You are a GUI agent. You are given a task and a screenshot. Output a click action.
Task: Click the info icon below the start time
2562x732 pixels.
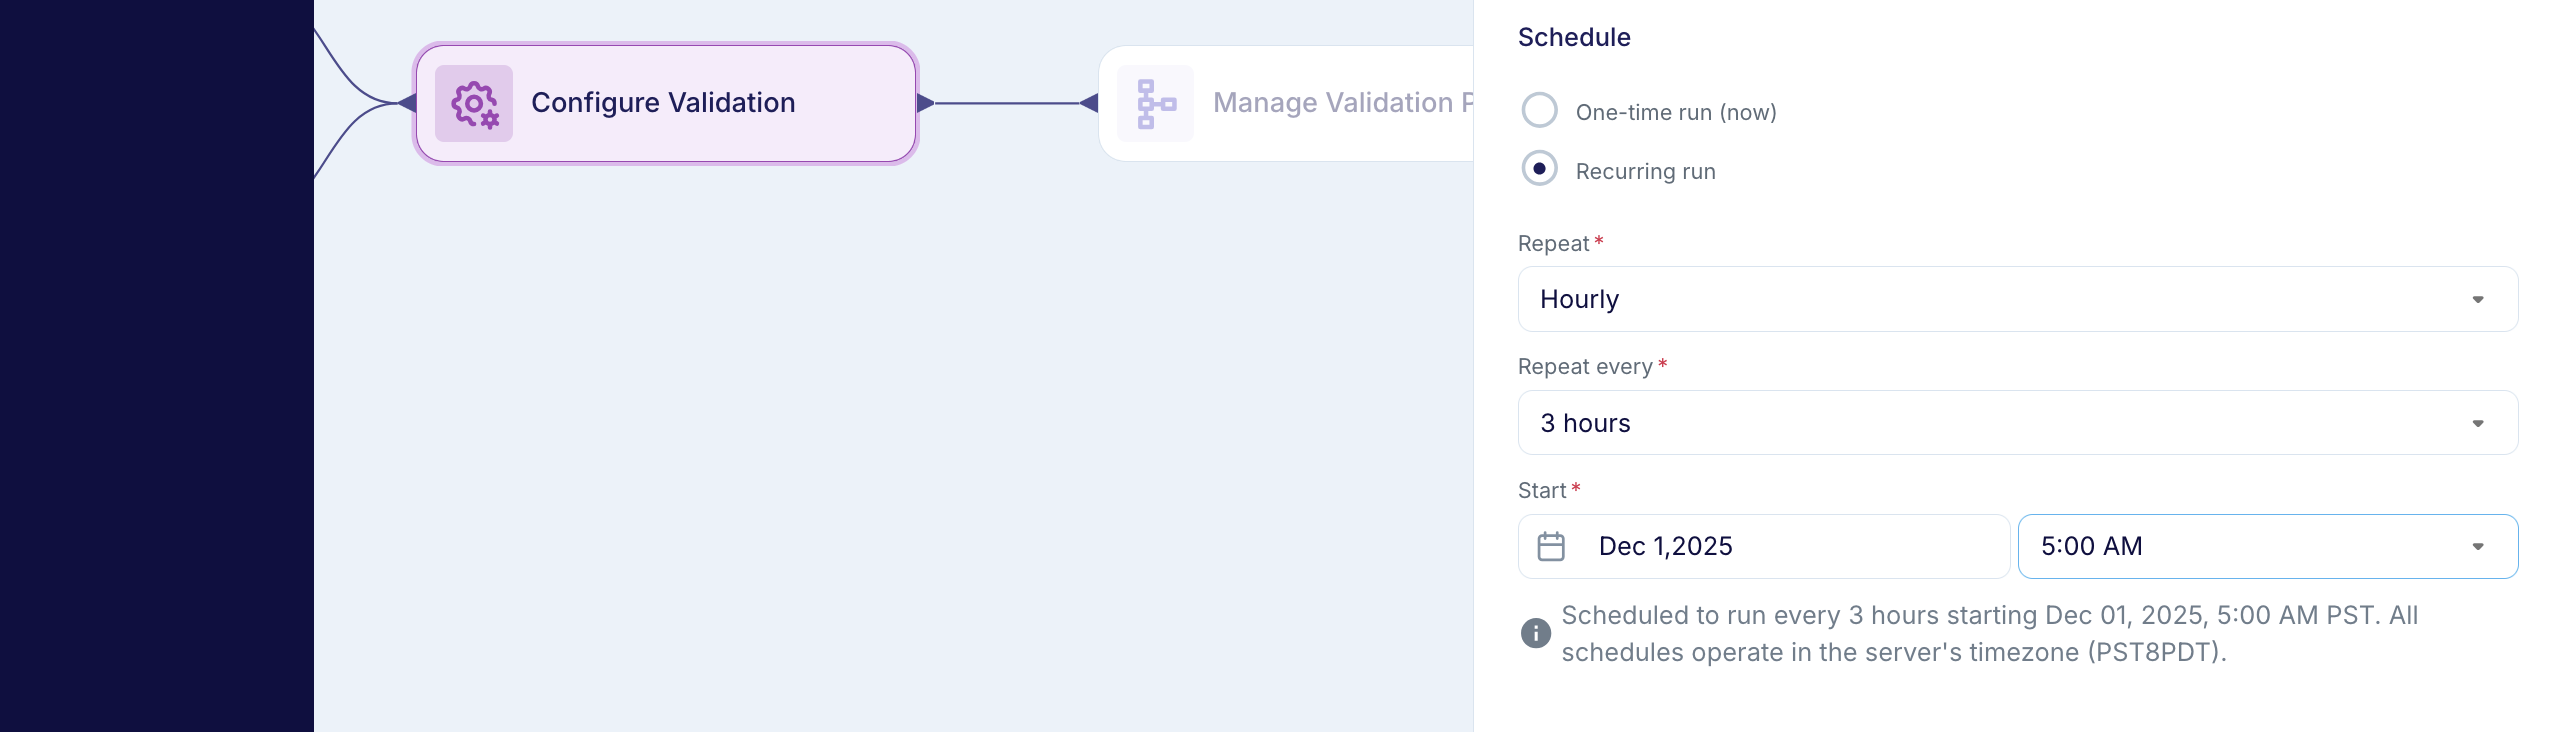(1536, 633)
